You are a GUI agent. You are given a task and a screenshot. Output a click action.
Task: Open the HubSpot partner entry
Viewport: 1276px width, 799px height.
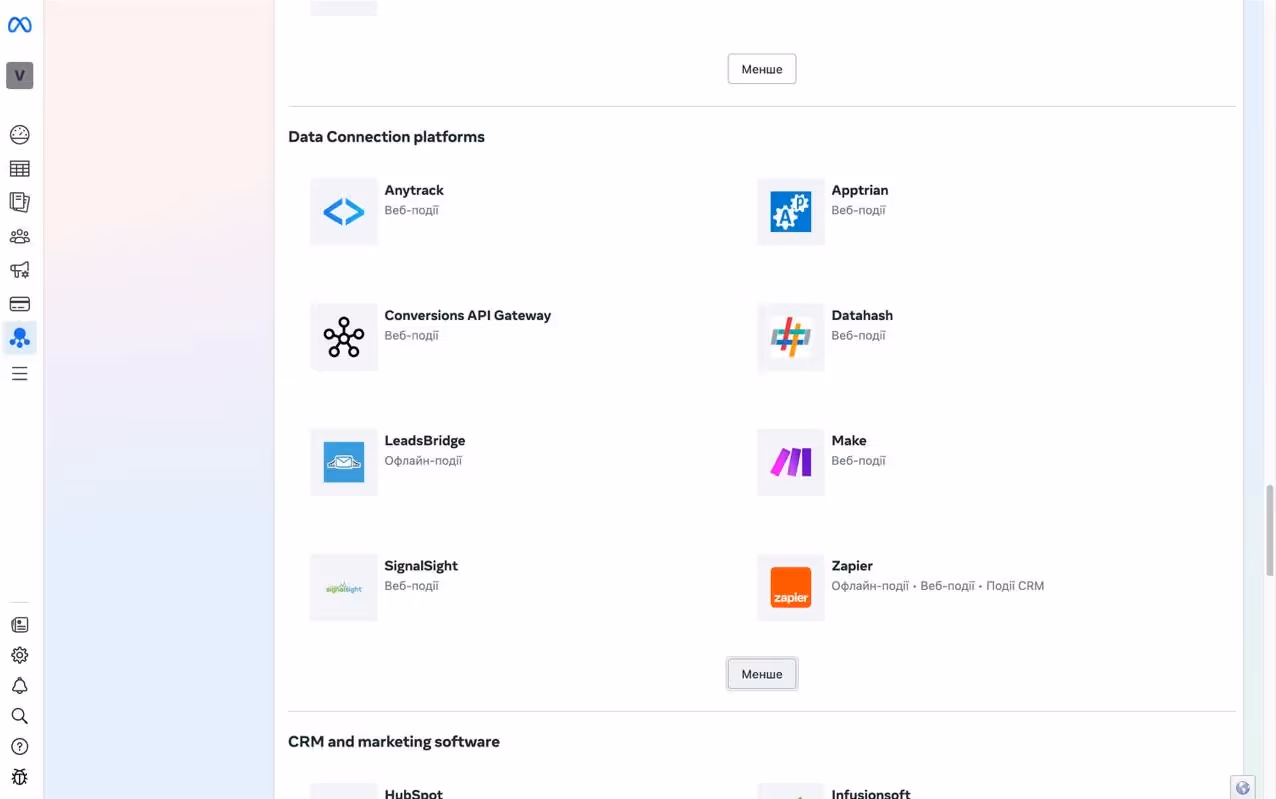click(x=413, y=794)
